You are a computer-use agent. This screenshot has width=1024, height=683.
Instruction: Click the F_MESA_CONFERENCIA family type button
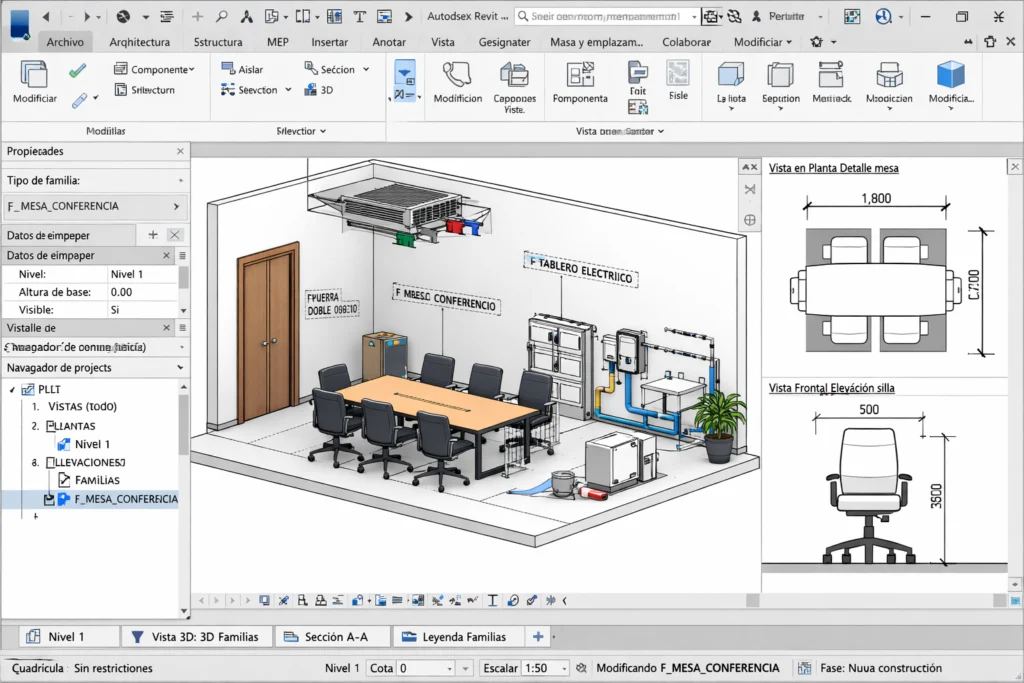point(95,207)
